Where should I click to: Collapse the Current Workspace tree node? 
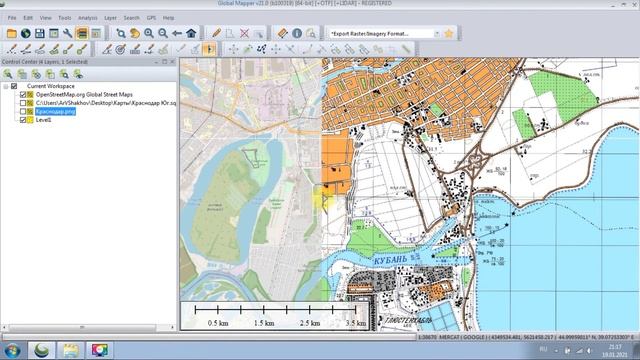coord(6,87)
